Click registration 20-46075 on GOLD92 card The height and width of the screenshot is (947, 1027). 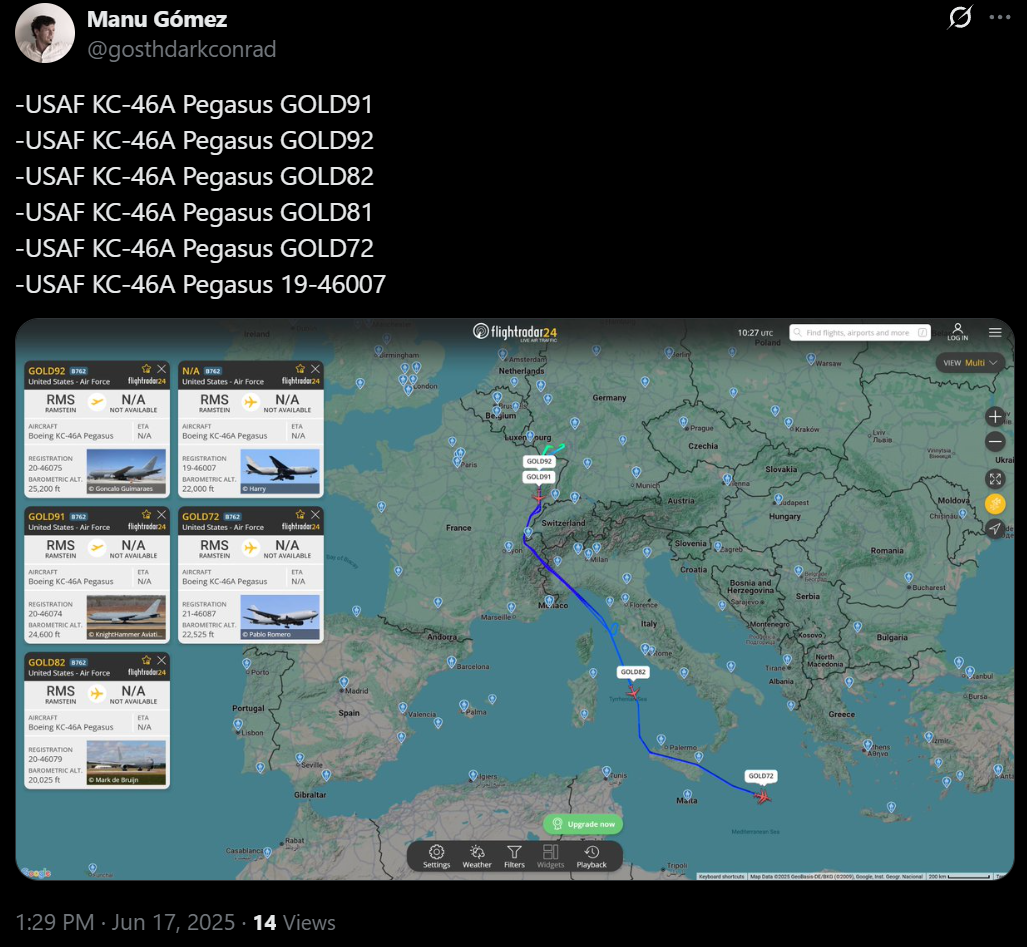point(45,468)
